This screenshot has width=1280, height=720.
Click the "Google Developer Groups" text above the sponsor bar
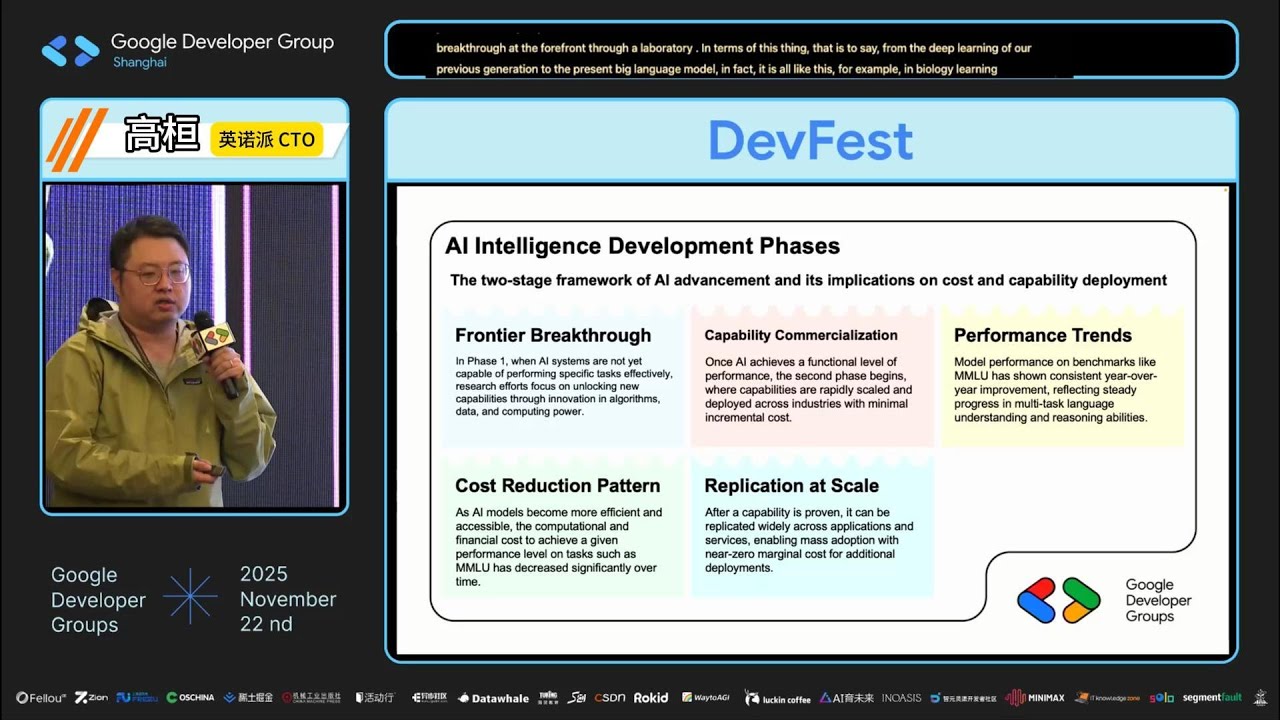point(98,600)
